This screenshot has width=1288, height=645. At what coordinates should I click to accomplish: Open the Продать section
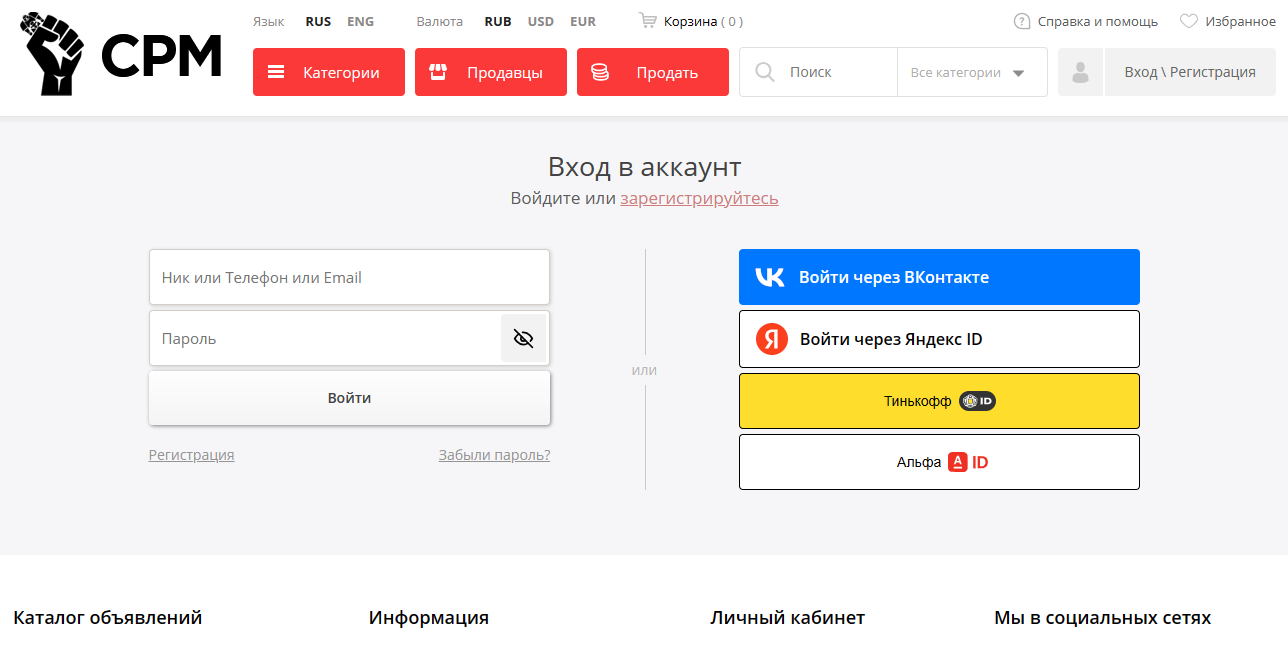[653, 72]
